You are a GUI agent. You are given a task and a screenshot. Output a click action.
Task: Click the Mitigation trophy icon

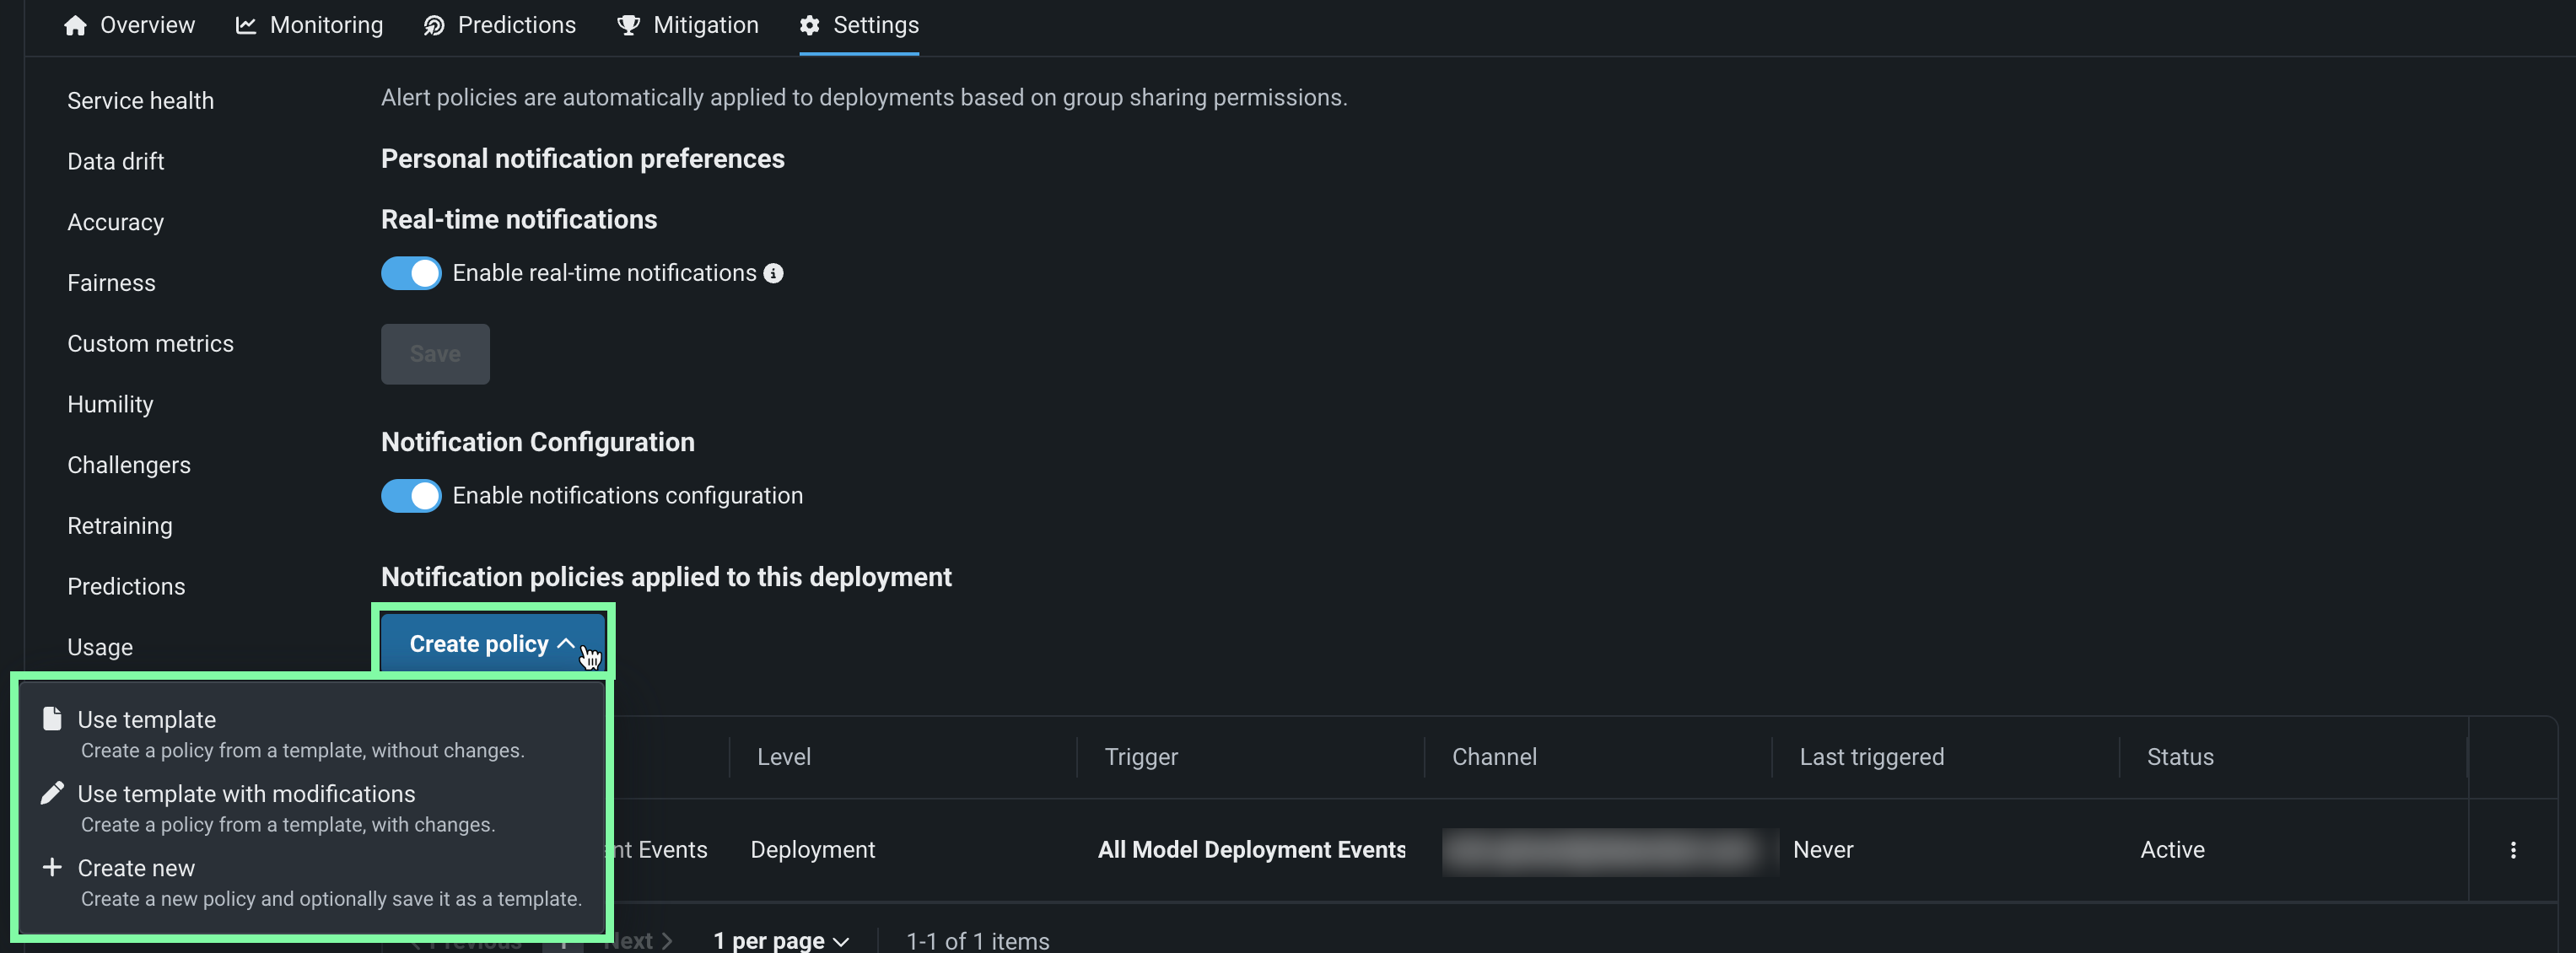tap(628, 25)
